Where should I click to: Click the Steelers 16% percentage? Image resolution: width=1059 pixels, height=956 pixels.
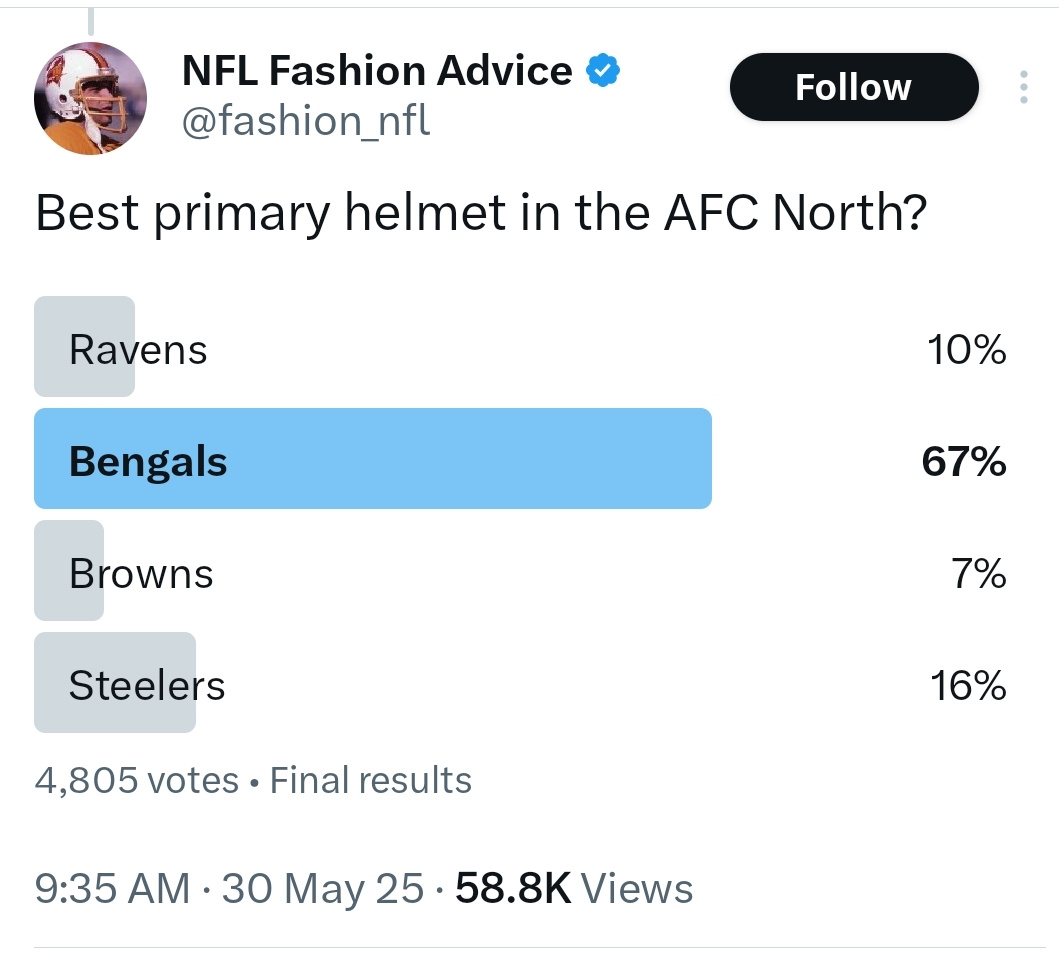point(968,686)
